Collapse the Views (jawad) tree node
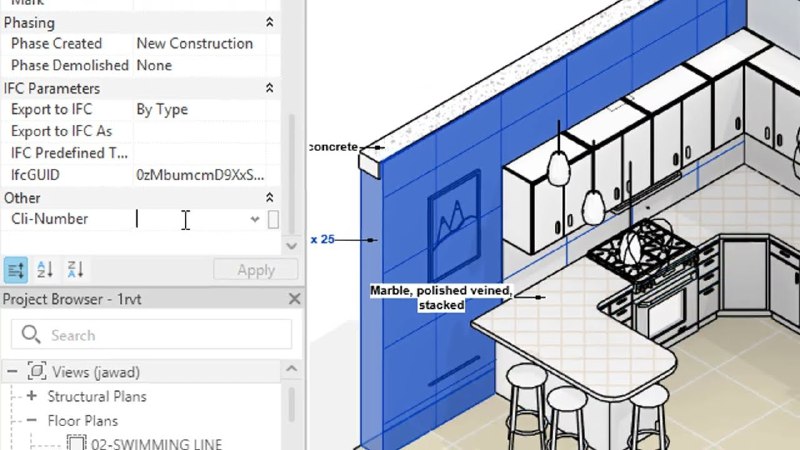The width and height of the screenshot is (800, 450). (x=12, y=372)
